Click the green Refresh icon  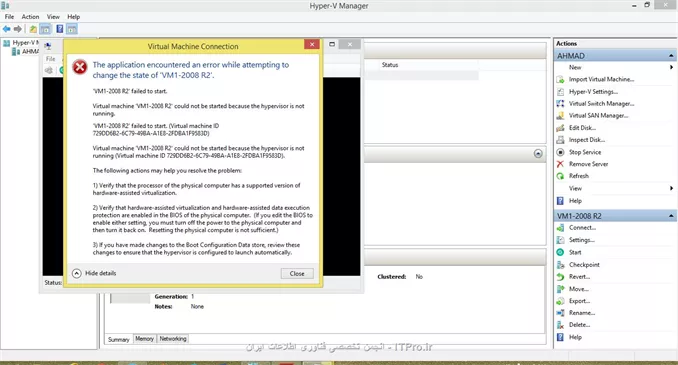point(560,176)
